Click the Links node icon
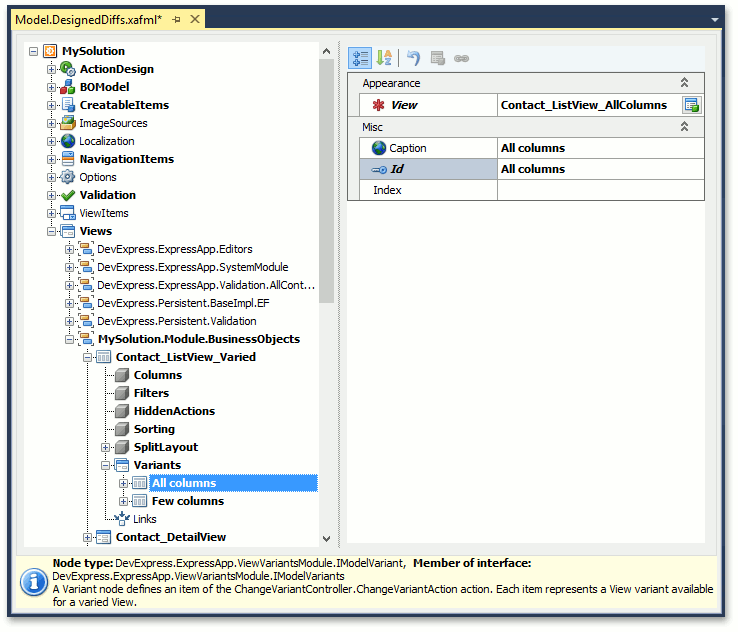This screenshot has height=632, width=738. click(x=122, y=519)
